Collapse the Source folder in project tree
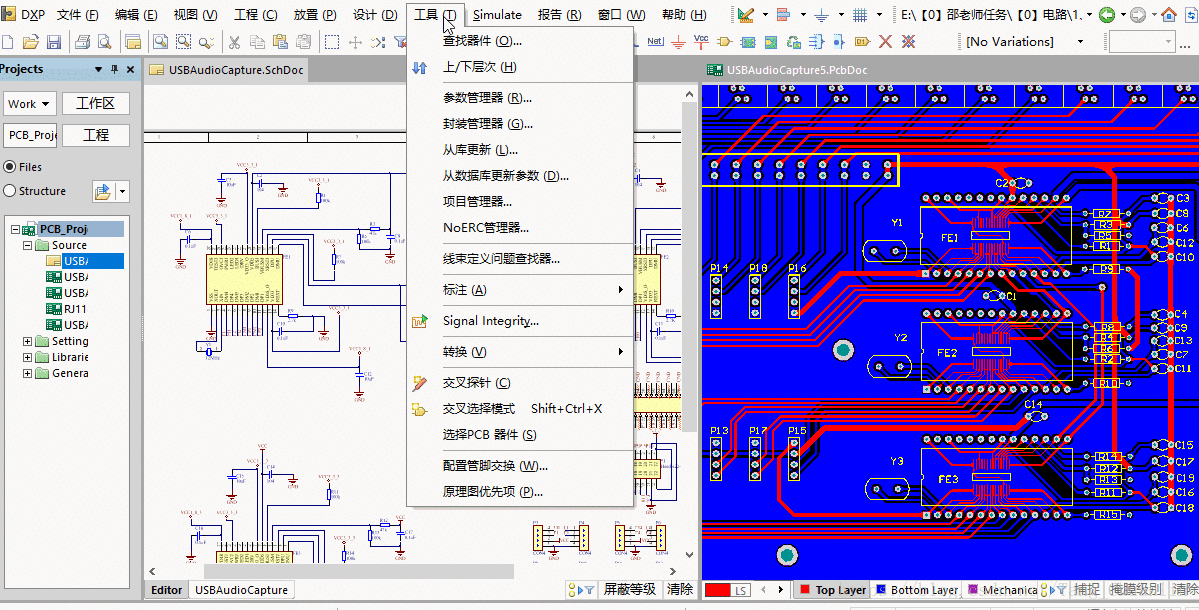Viewport: 1199px width, 610px height. pyautogui.click(x=28, y=245)
